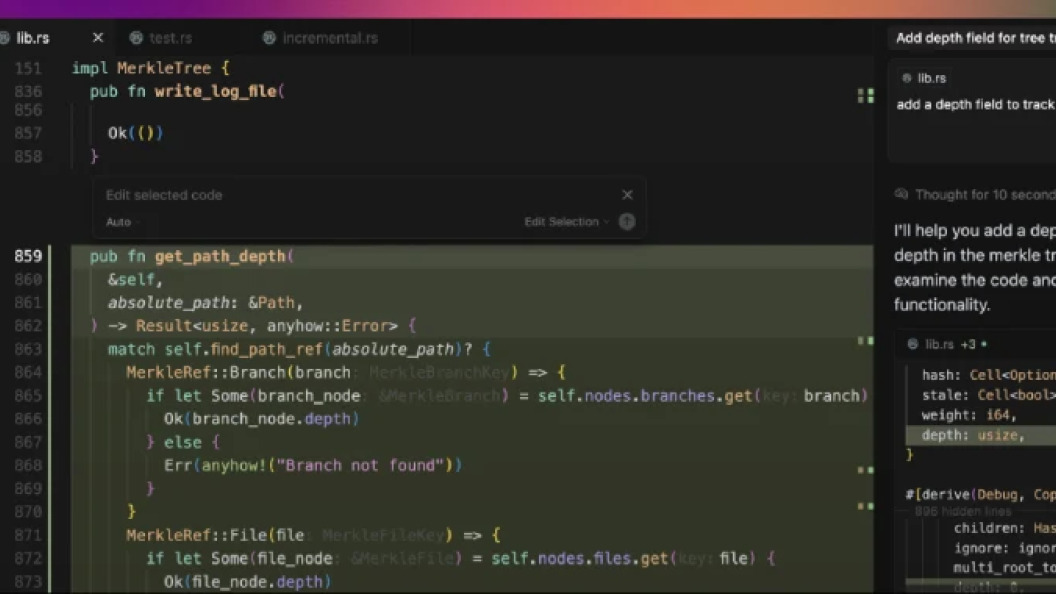Click 'weight: i64,' in the chat code block
Image resolution: width=1056 pixels, height=594 pixels.
pos(969,415)
